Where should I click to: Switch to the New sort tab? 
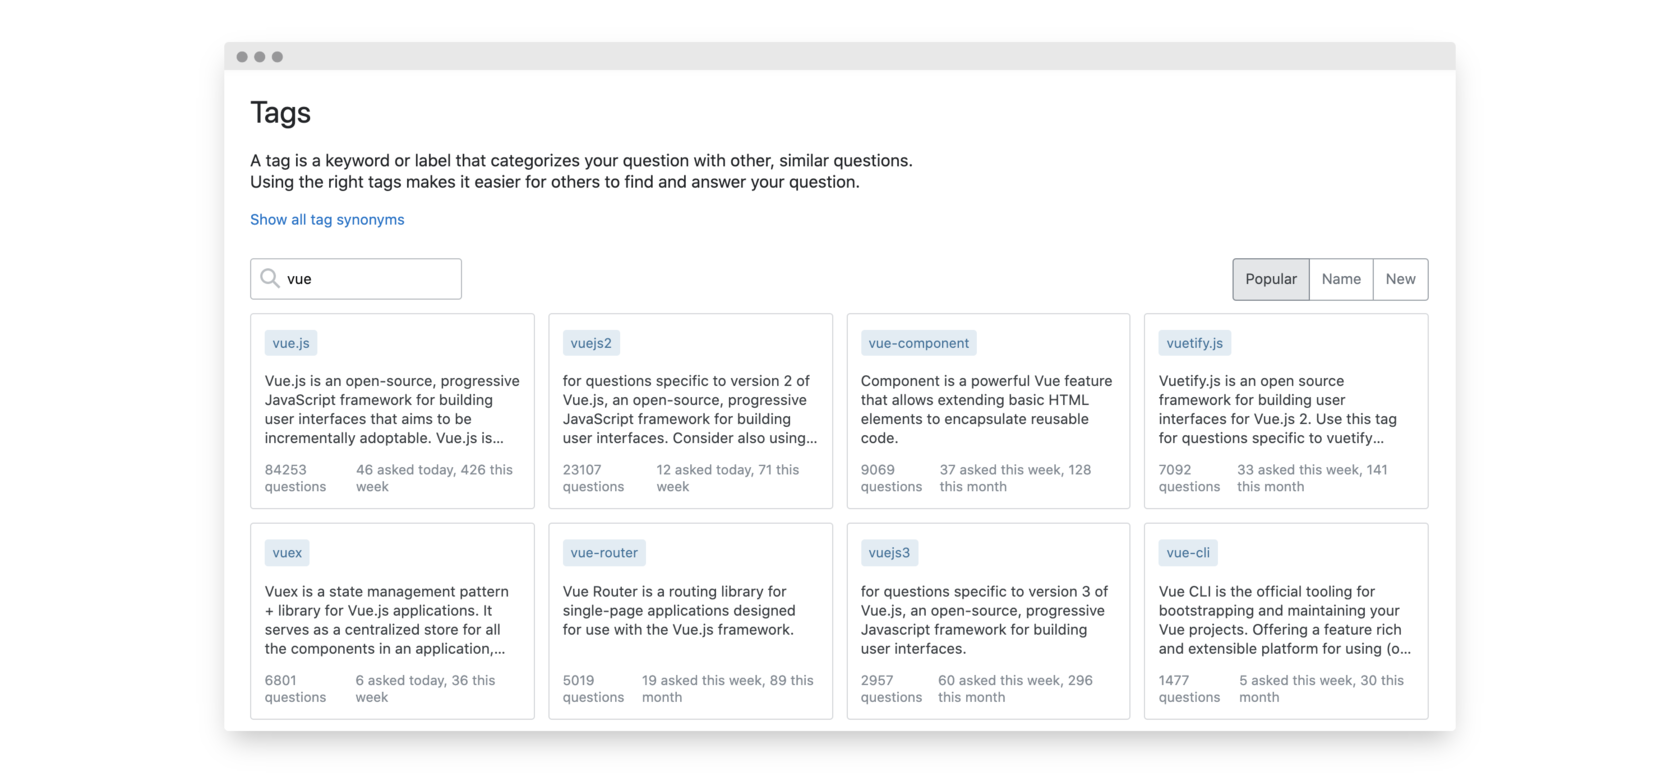click(x=1400, y=279)
